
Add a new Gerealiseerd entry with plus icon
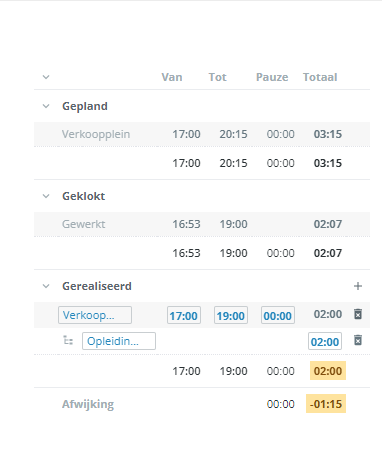coord(358,286)
